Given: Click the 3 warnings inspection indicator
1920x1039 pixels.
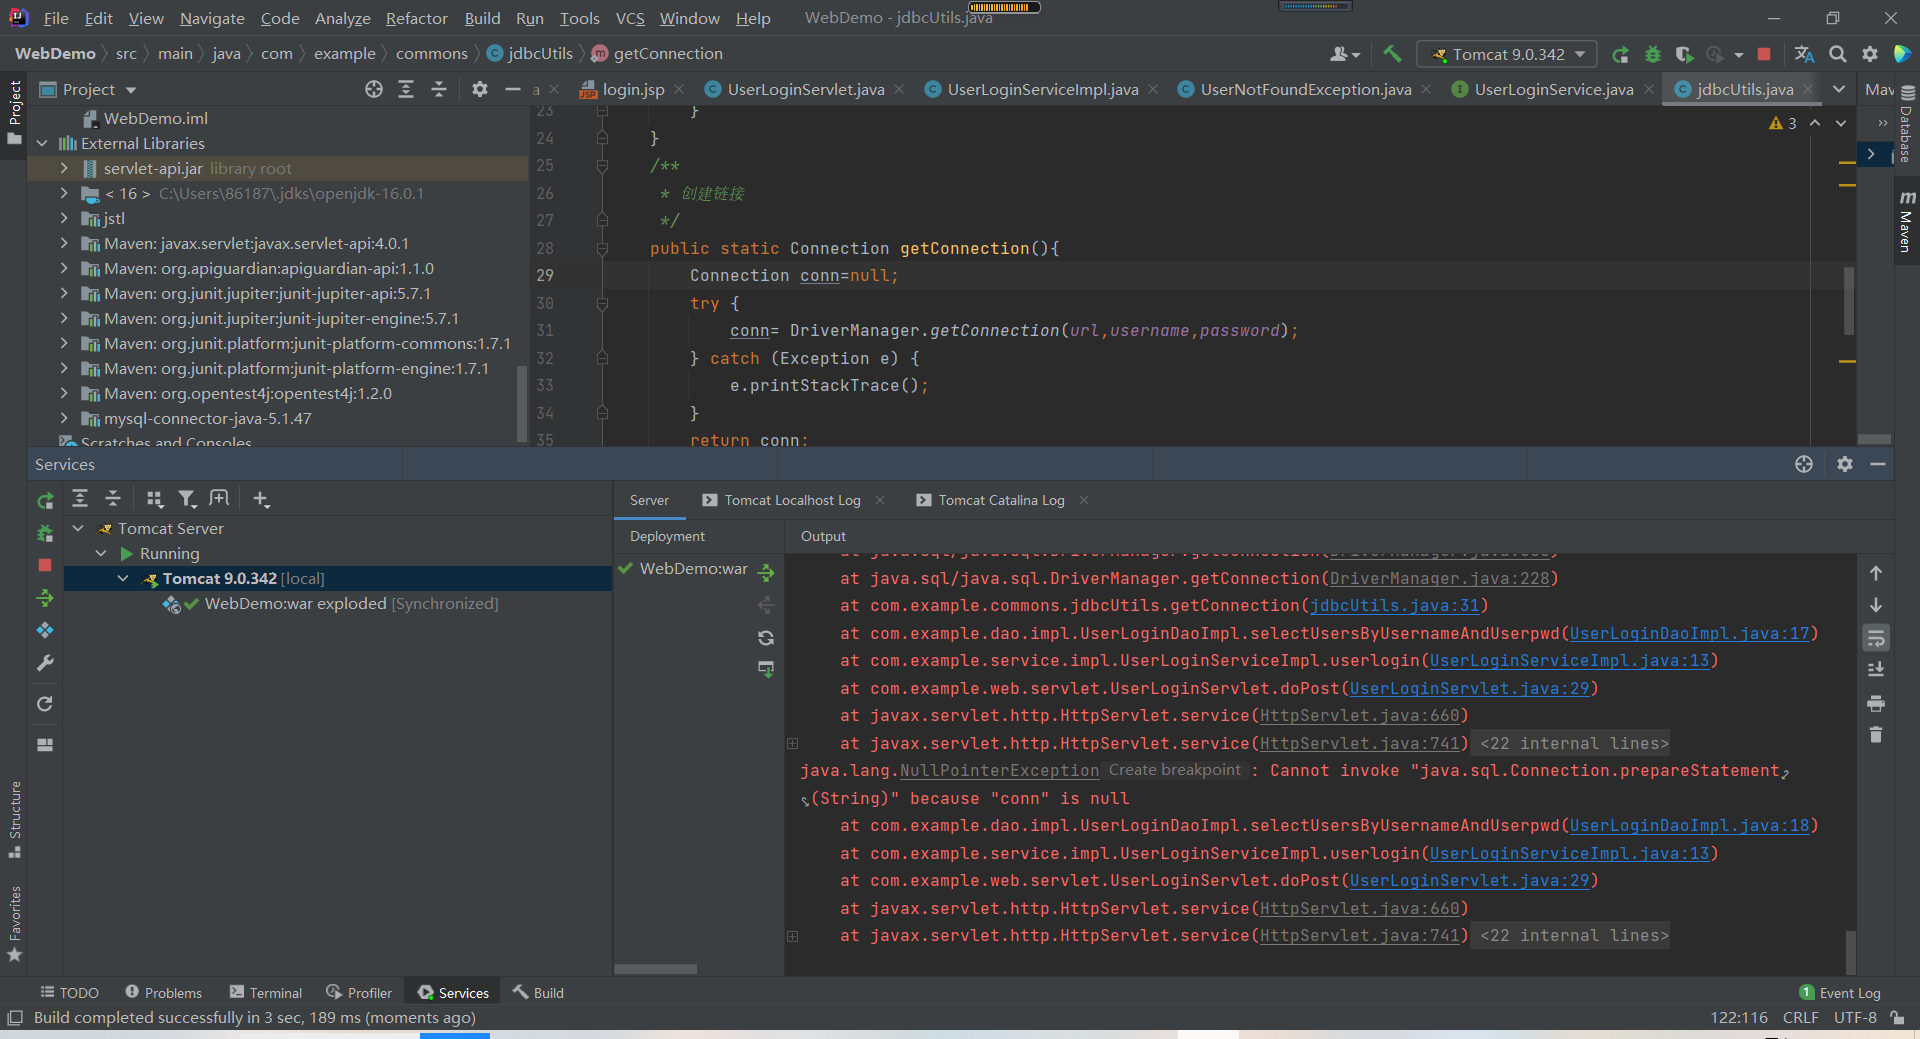Looking at the screenshot, I should 1783,123.
